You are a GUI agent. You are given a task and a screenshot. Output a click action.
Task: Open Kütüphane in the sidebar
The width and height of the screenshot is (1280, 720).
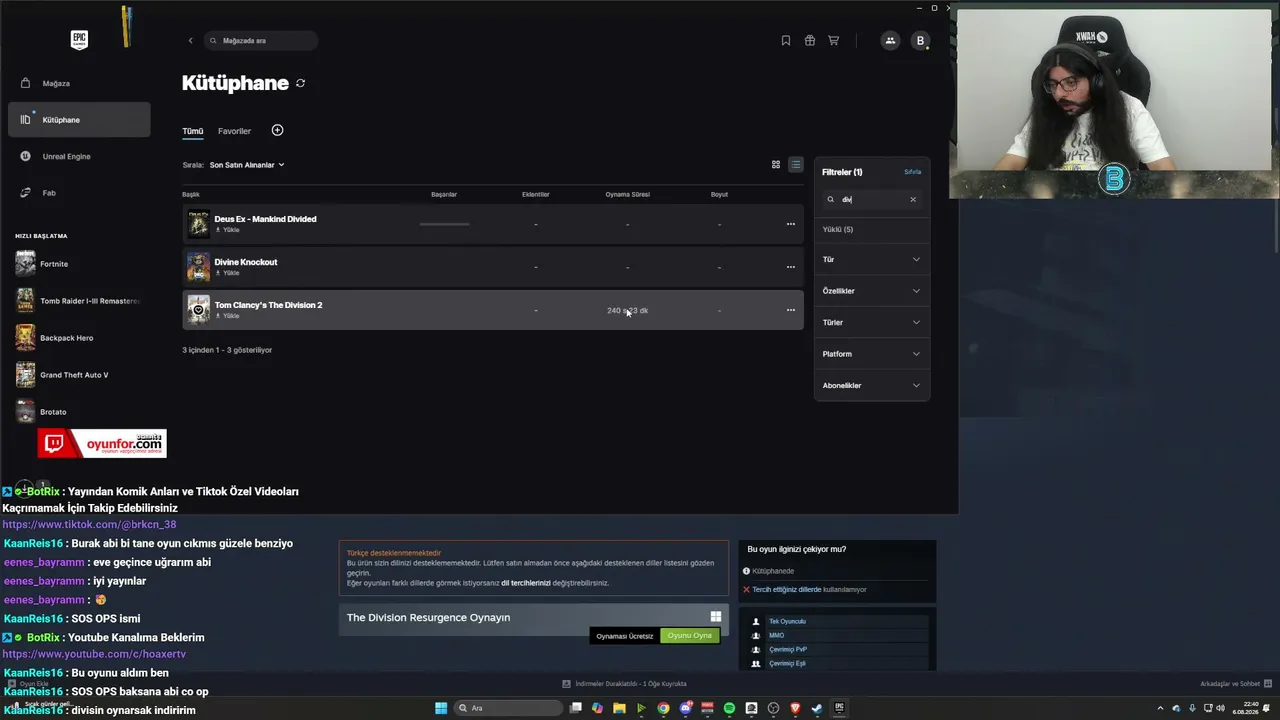pos(79,120)
